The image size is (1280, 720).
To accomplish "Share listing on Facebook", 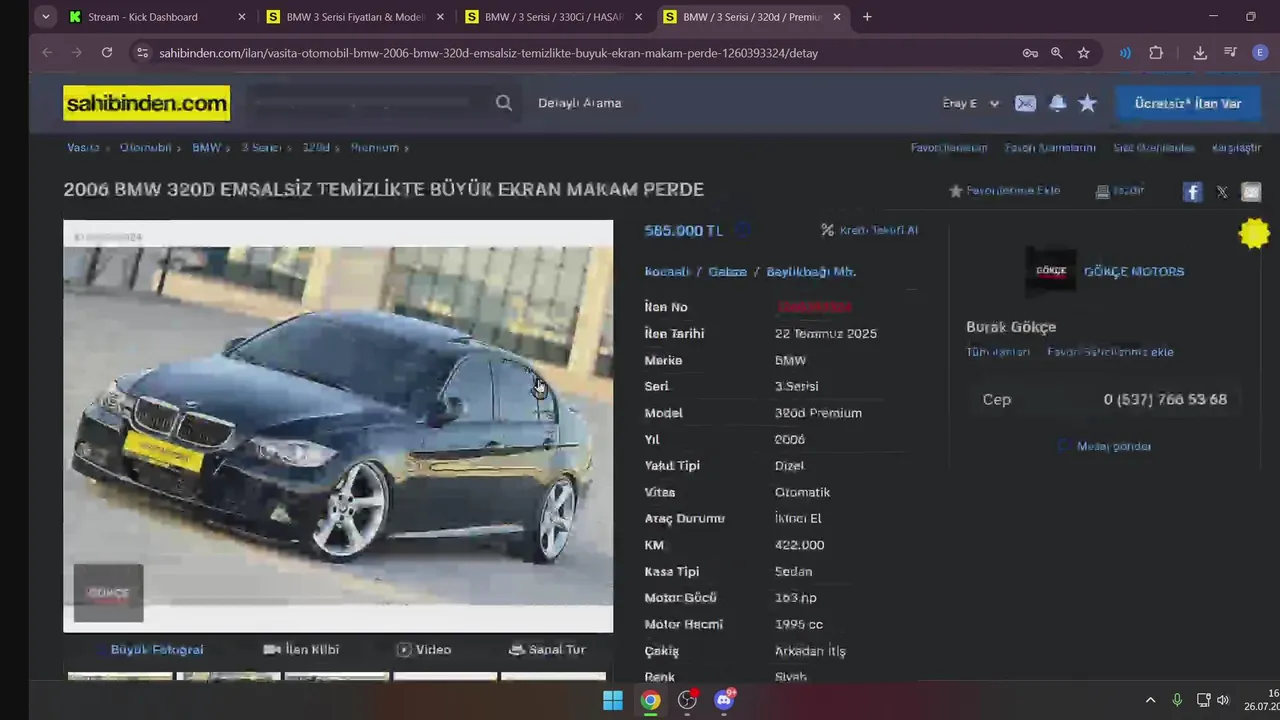I will 1192,192.
